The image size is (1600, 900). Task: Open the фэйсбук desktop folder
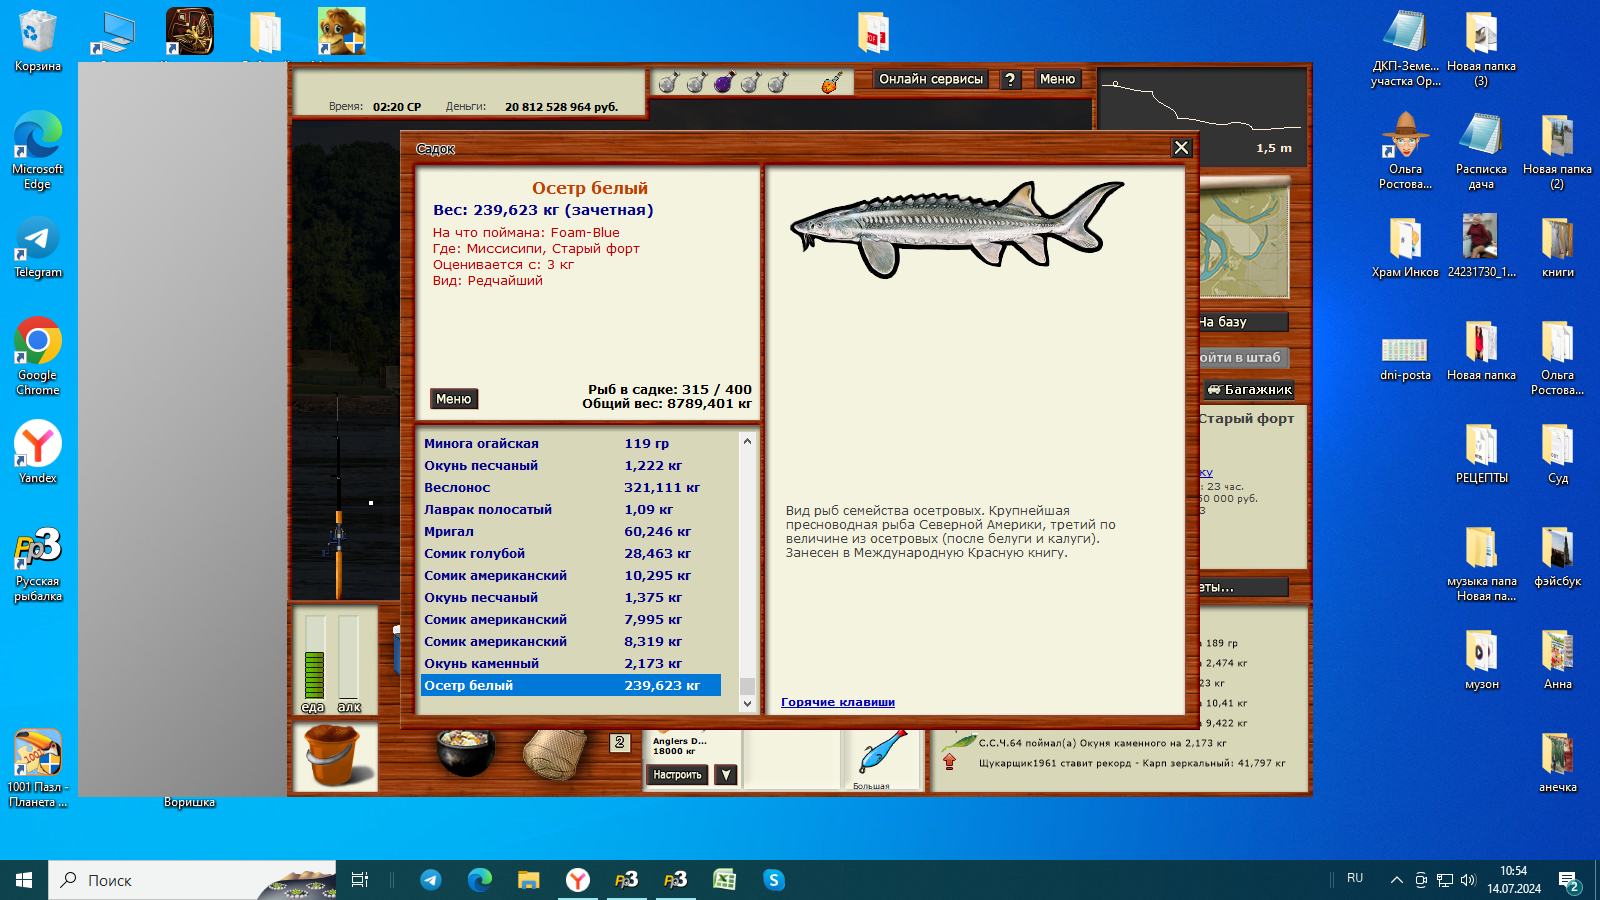[x=1557, y=556]
